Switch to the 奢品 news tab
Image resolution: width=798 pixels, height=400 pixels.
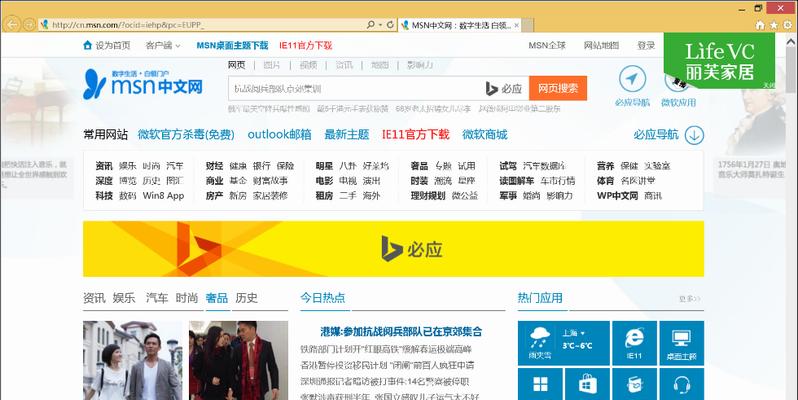217,298
